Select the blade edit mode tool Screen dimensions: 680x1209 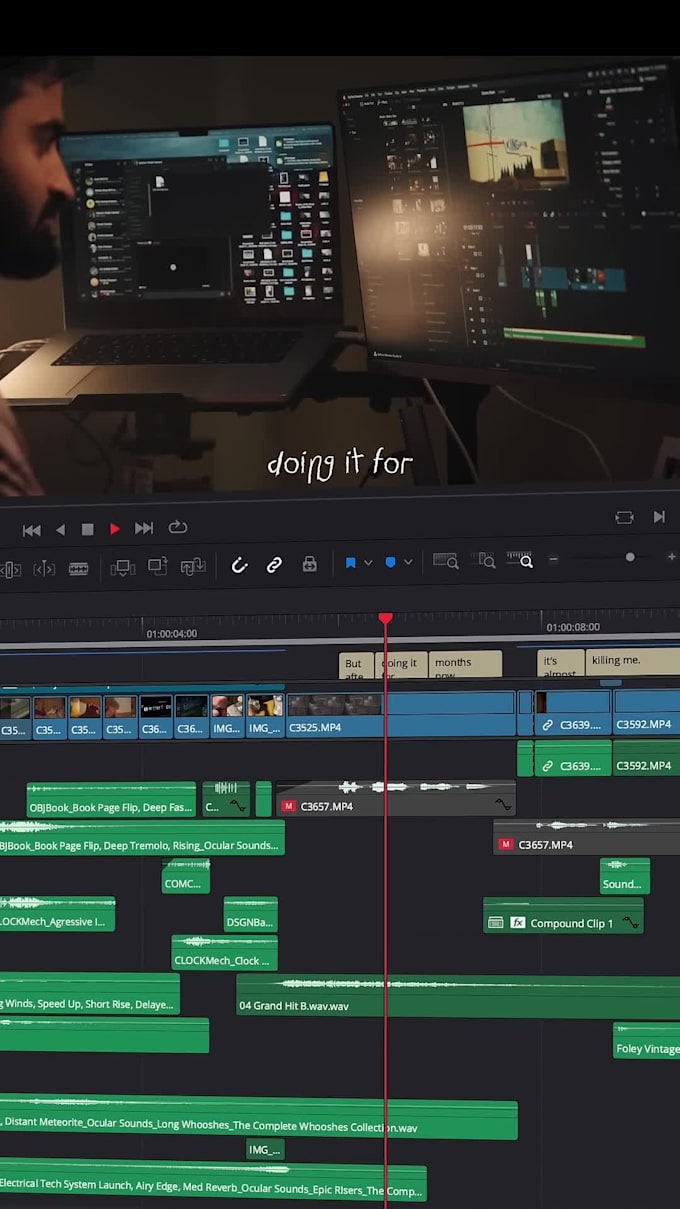[x=78, y=569]
